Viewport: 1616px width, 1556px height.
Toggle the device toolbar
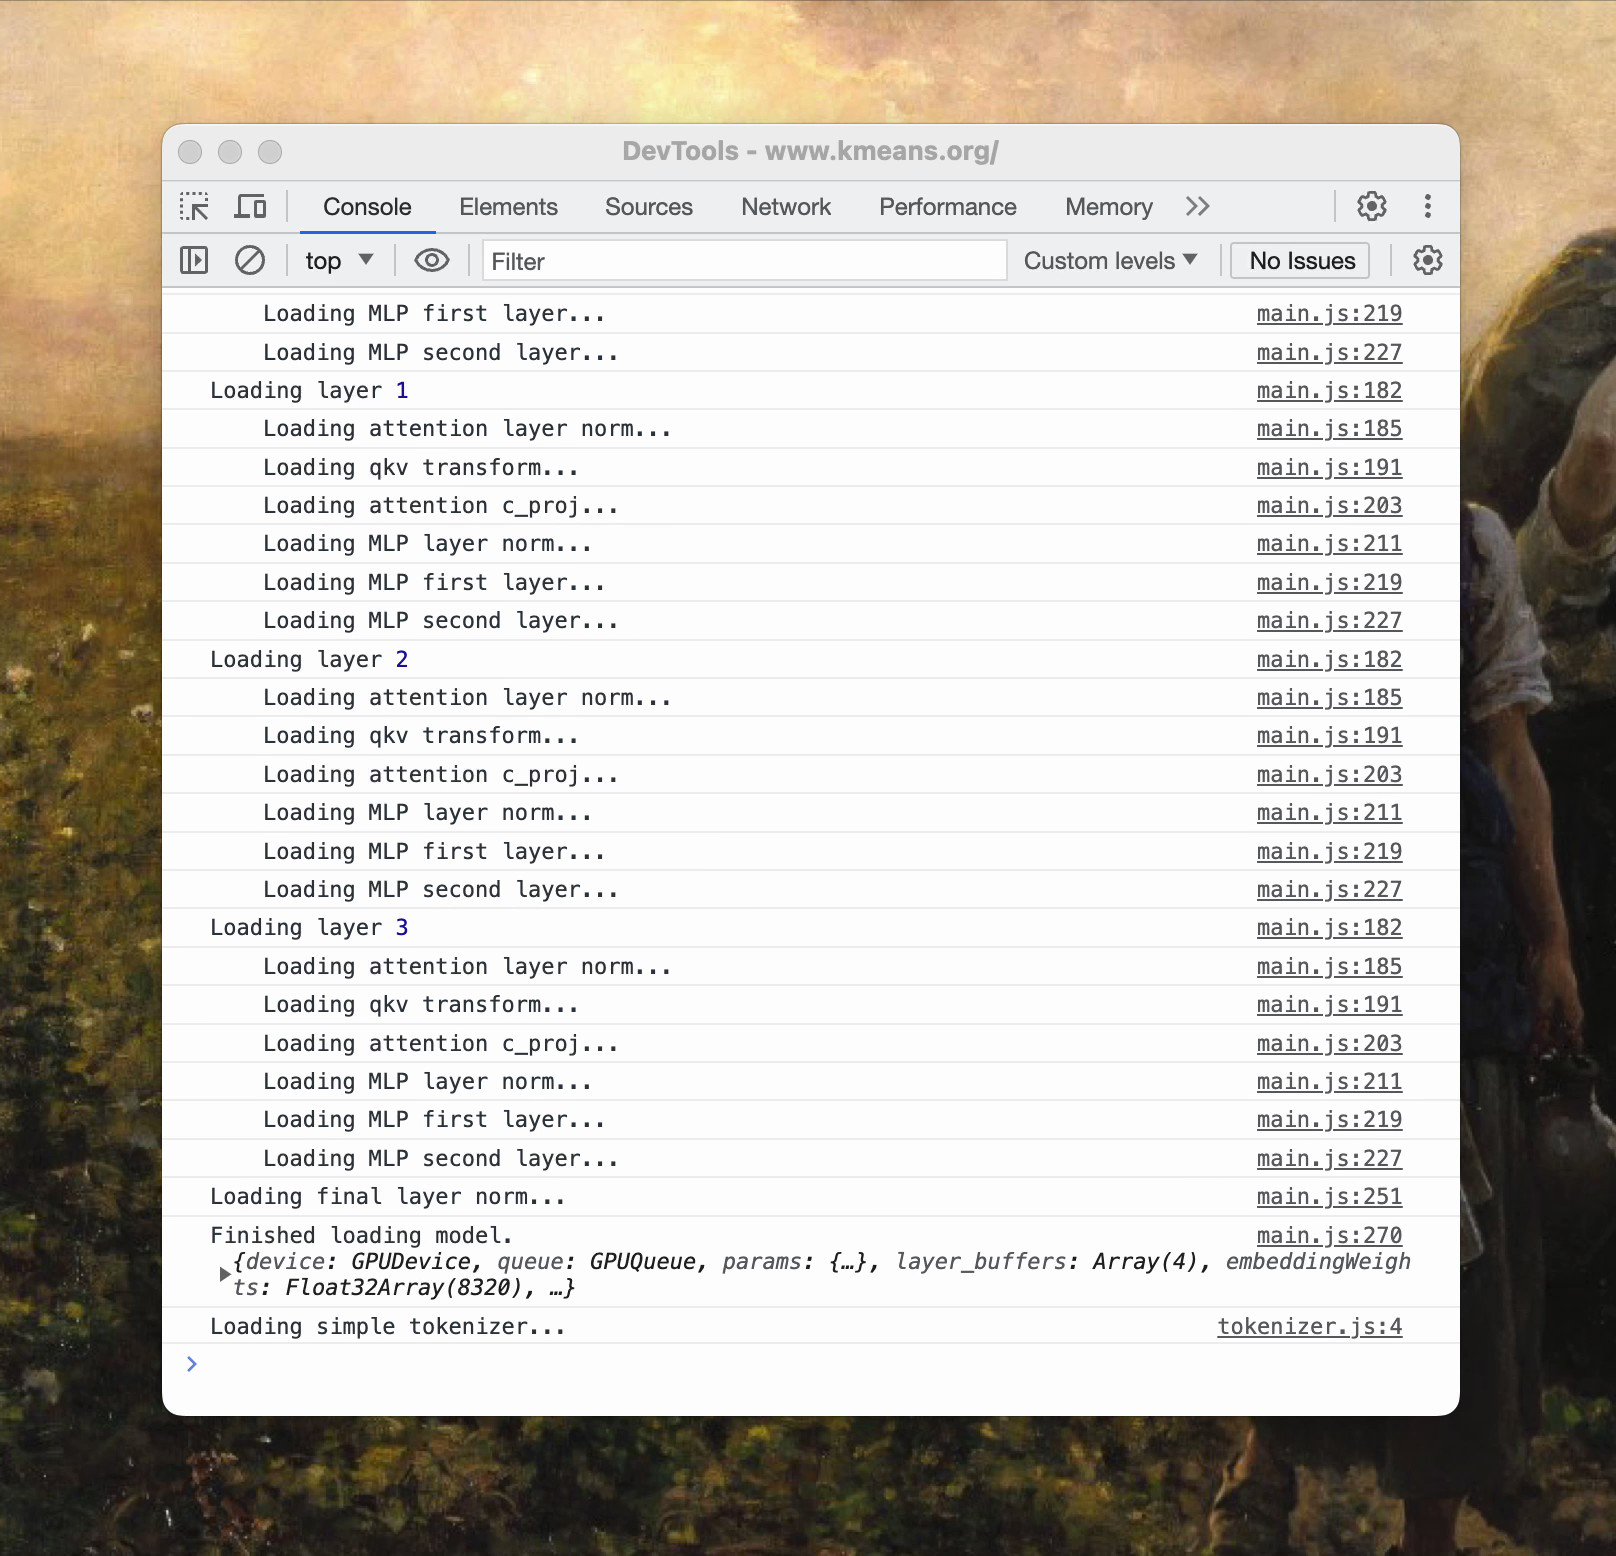click(x=250, y=206)
